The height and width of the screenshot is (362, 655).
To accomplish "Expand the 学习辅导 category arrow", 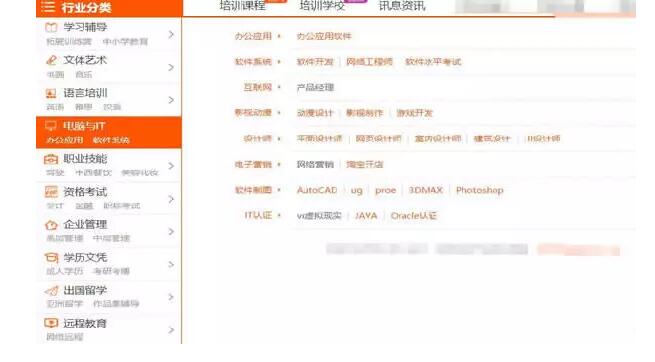I will 171,34.
